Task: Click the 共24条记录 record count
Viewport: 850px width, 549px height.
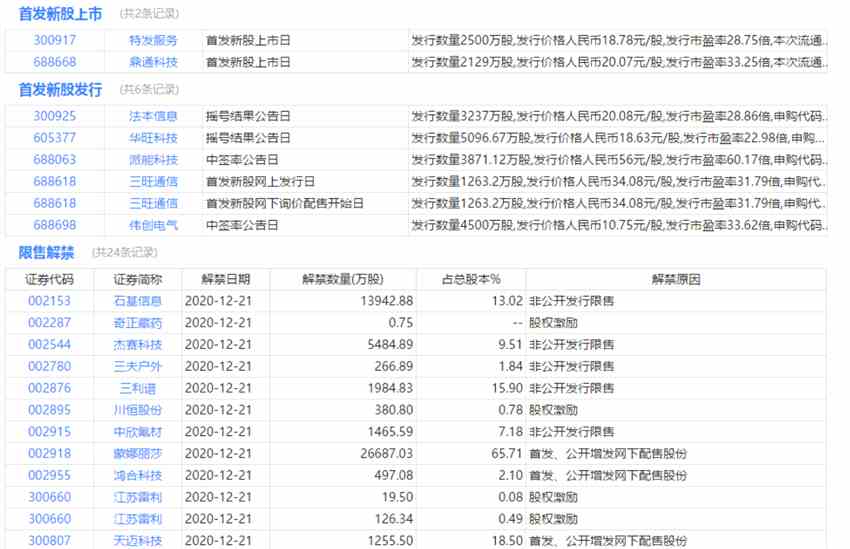Action: pos(125,252)
